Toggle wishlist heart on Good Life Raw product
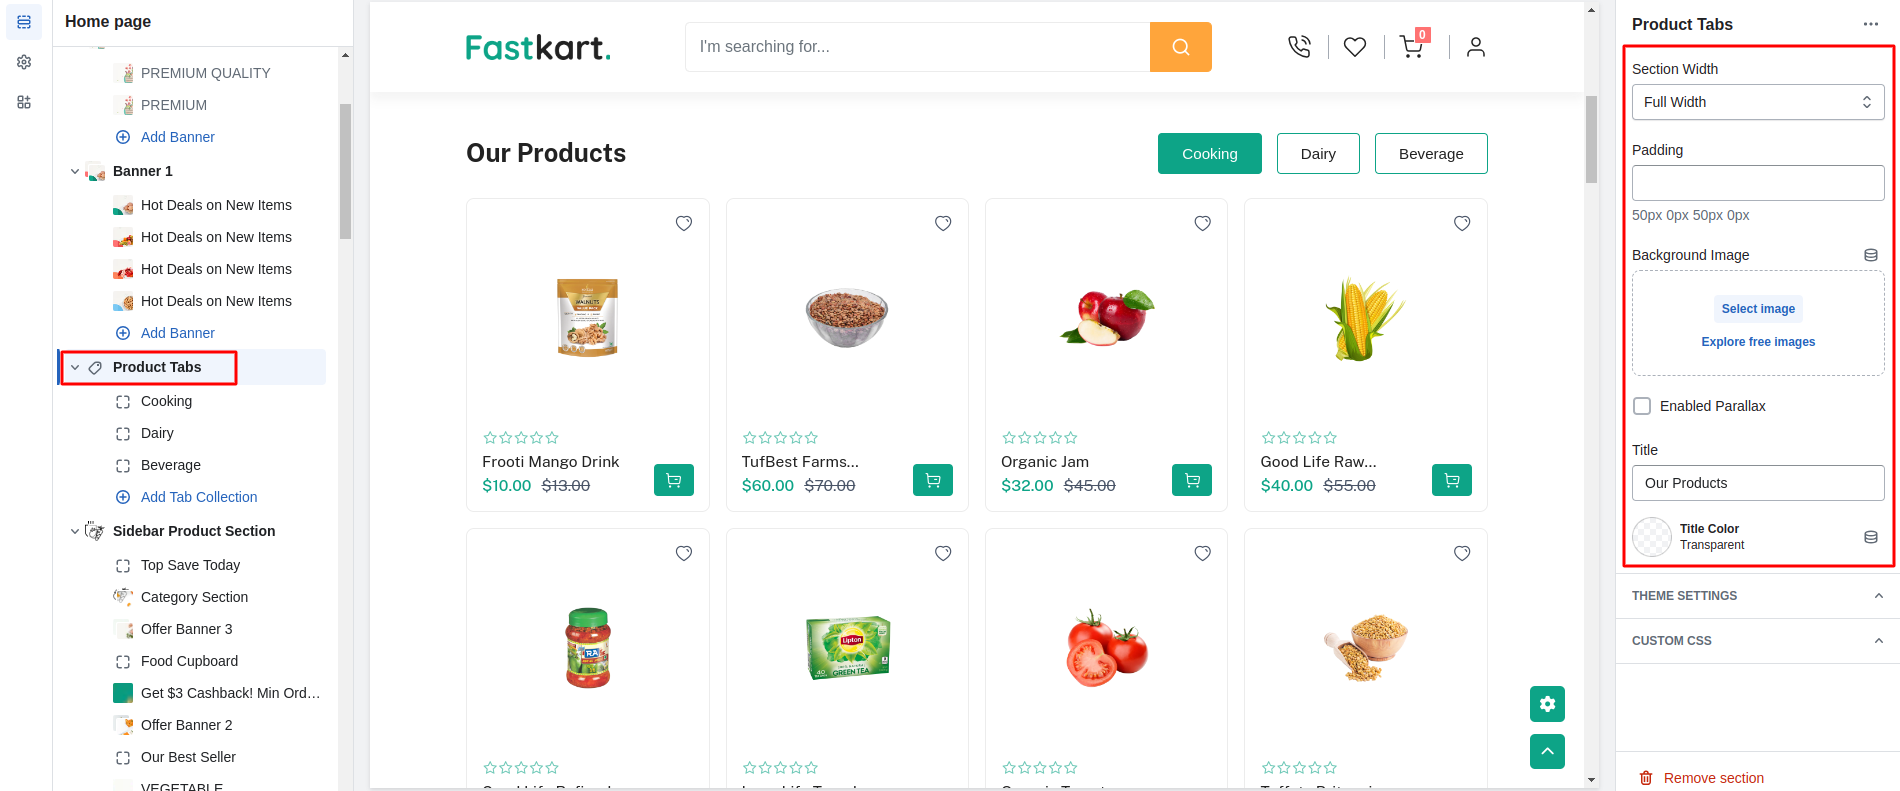This screenshot has width=1900, height=791. point(1461,223)
